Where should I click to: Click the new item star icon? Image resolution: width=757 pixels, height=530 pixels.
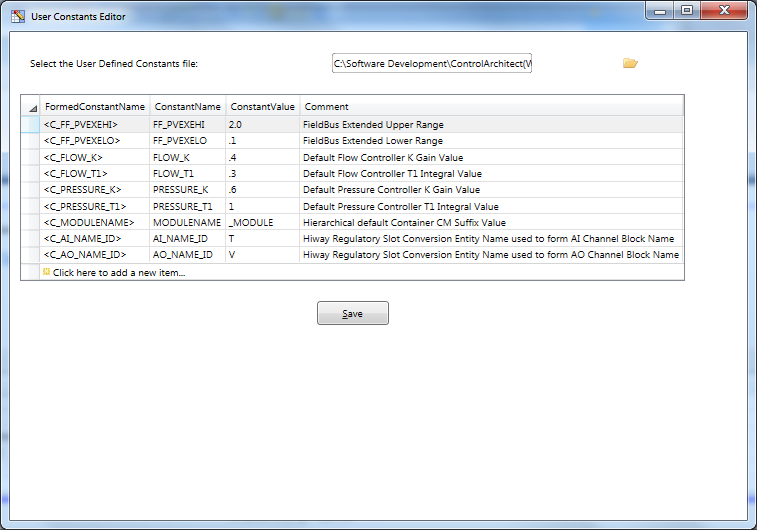46,272
